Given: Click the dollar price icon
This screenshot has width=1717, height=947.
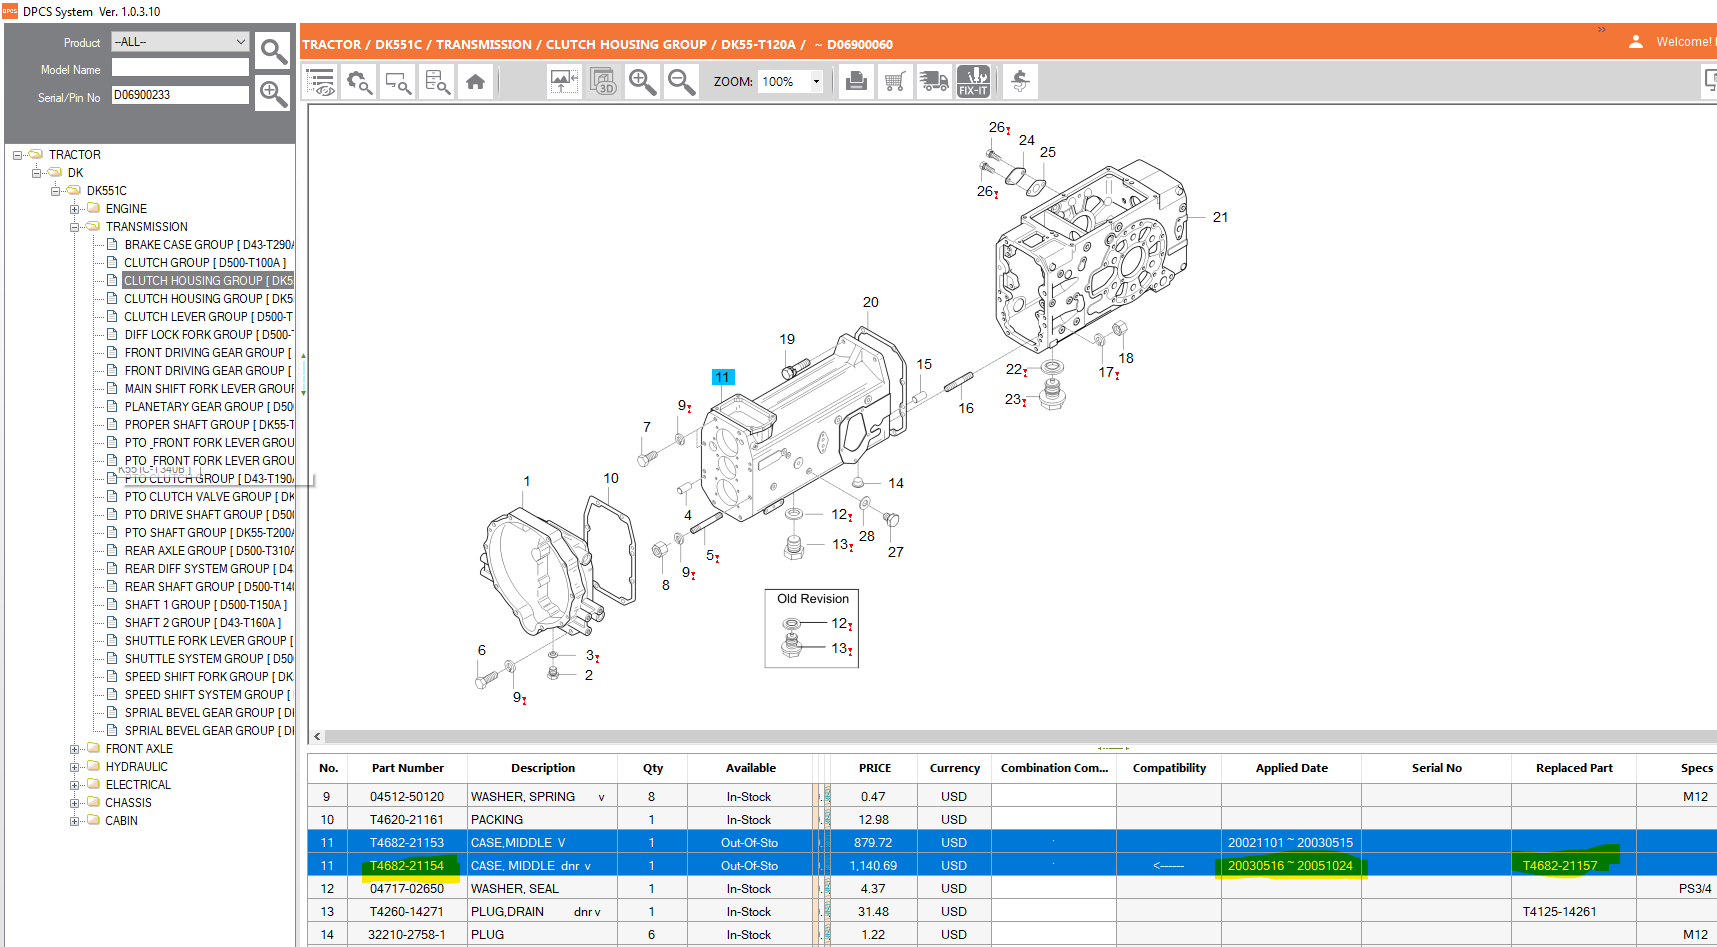Looking at the screenshot, I should tap(1020, 81).
